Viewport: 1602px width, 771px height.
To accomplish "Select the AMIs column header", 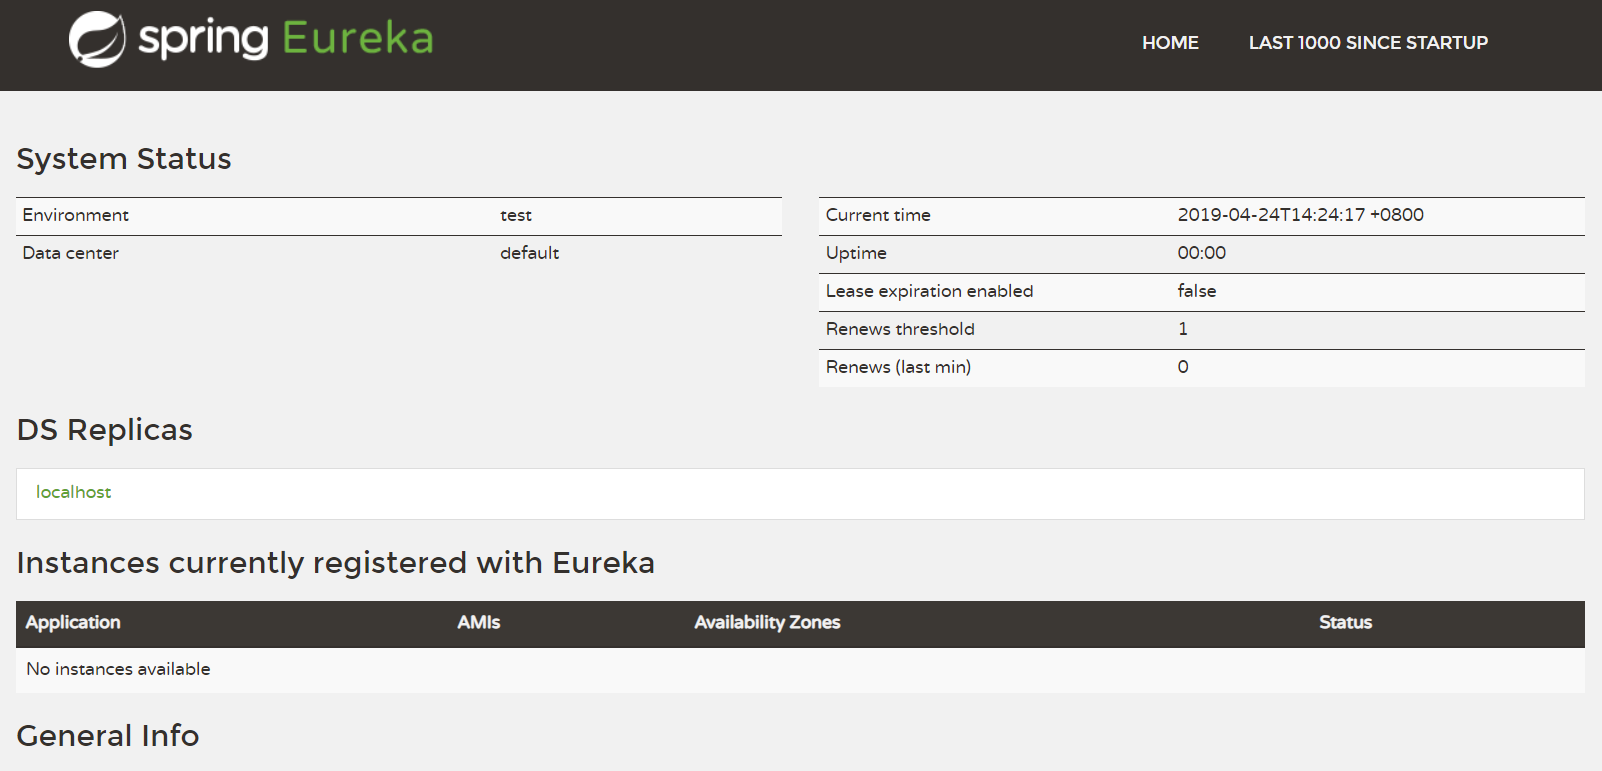I will (478, 622).
